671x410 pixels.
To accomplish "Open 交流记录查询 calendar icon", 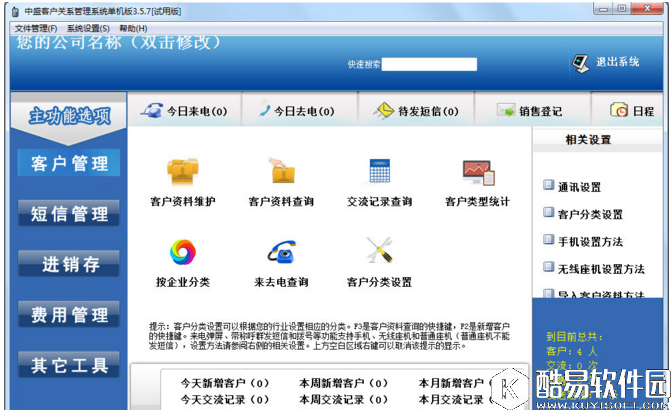I will 380,171.
